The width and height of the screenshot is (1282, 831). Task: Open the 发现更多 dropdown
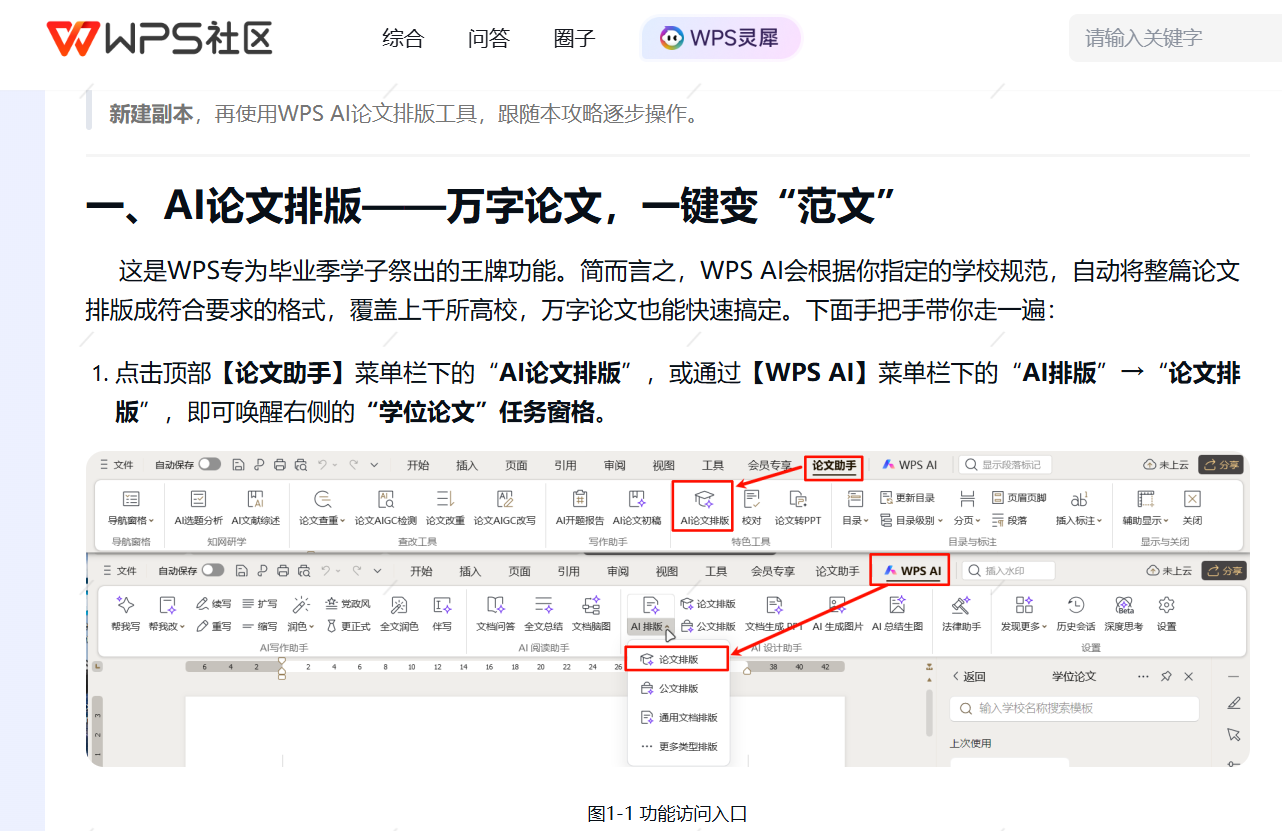(x=1024, y=613)
